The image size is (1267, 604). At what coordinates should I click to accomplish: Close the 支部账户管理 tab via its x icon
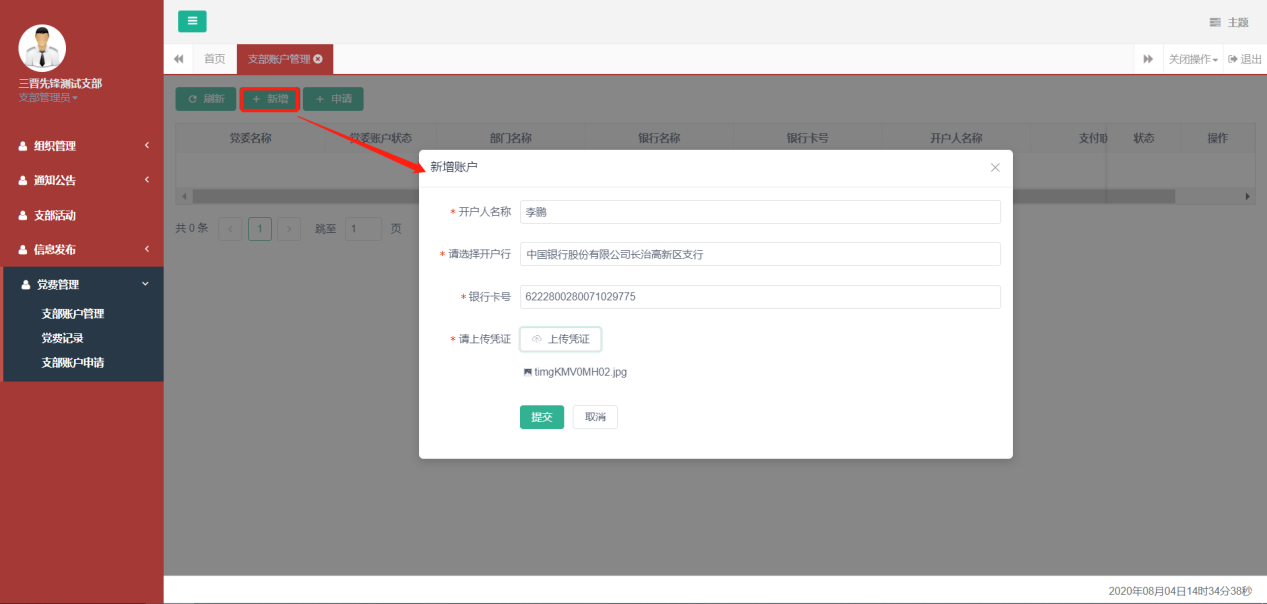pyautogui.click(x=318, y=59)
